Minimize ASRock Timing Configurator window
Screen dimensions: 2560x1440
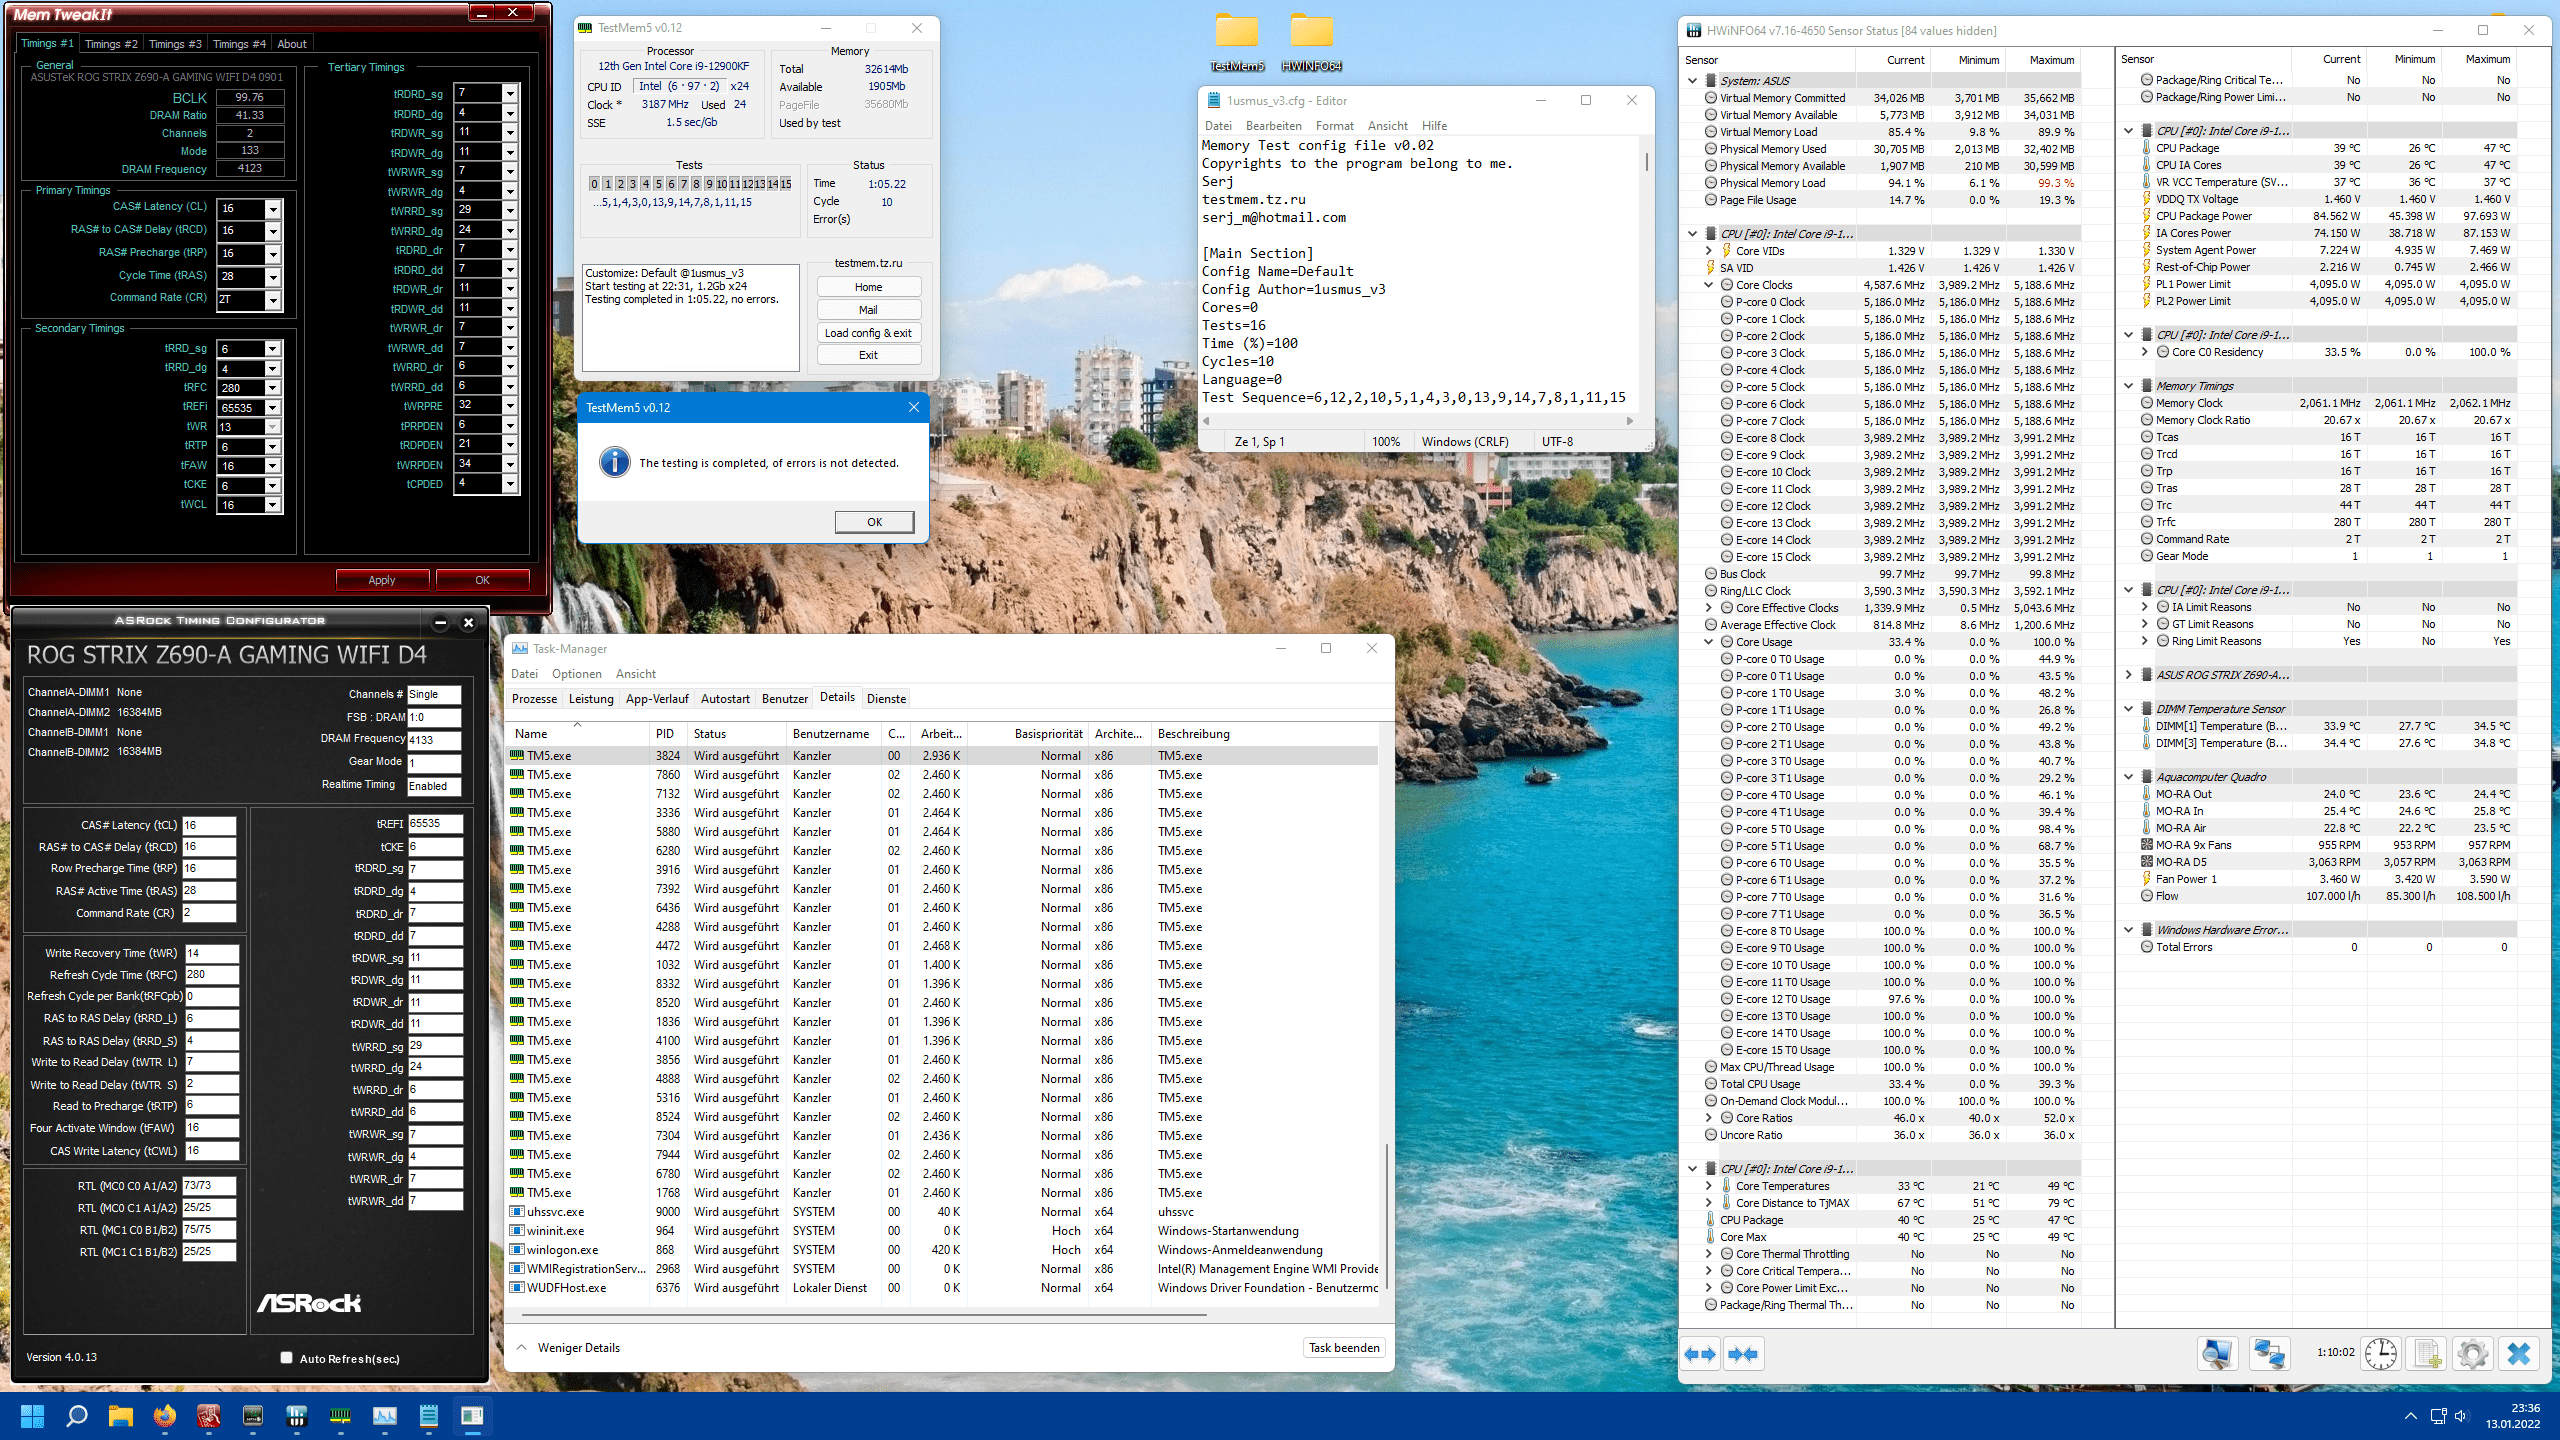pyautogui.click(x=440, y=622)
